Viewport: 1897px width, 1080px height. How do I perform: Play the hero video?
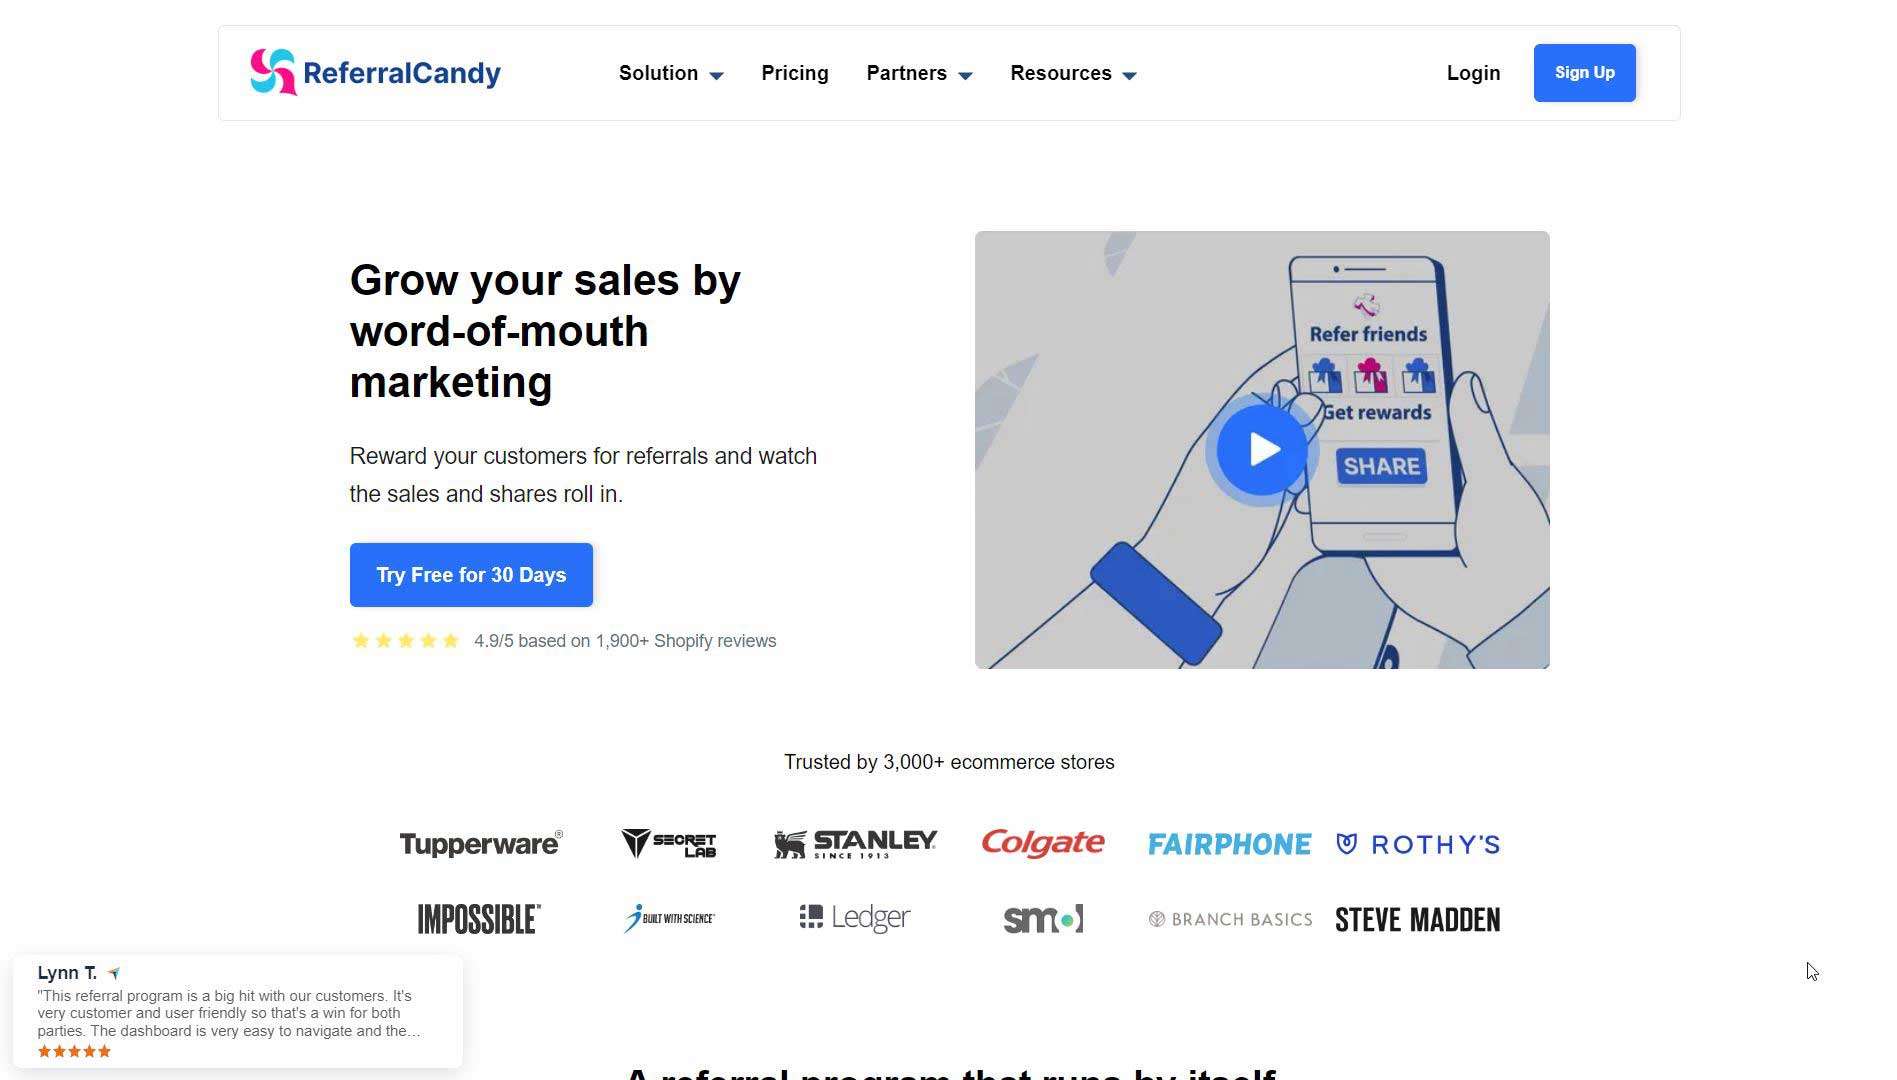pyautogui.click(x=1261, y=449)
